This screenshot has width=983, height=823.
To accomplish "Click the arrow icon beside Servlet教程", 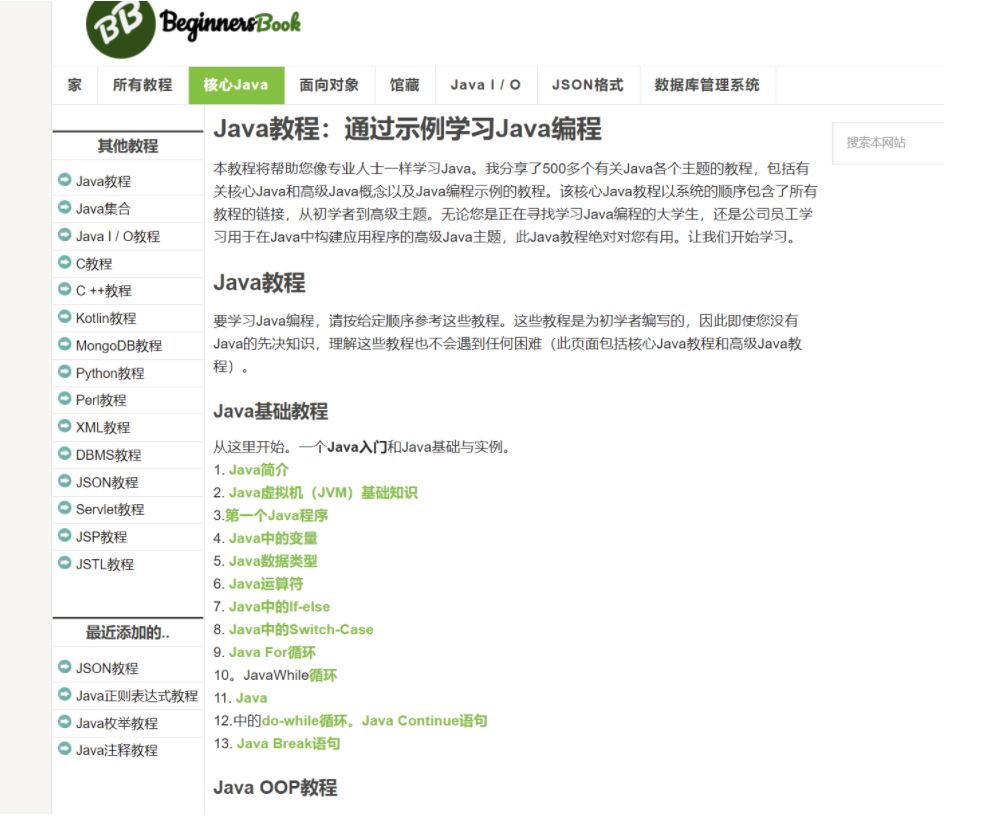I will (65, 508).
